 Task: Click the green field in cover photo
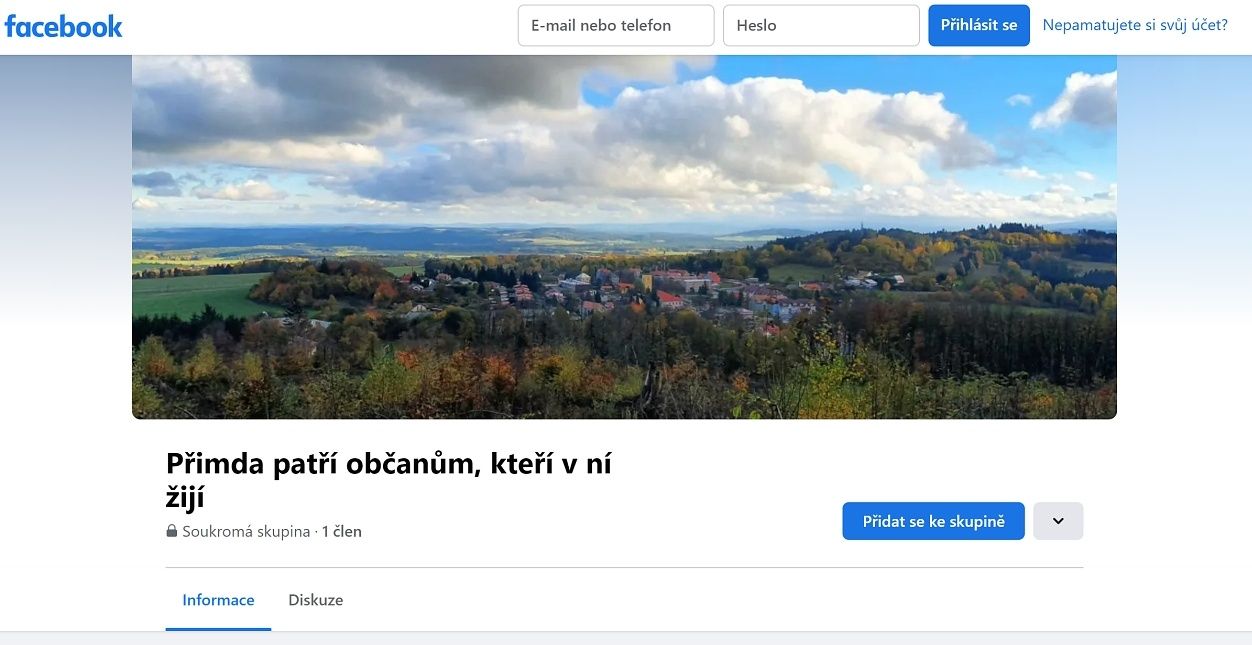point(190,295)
